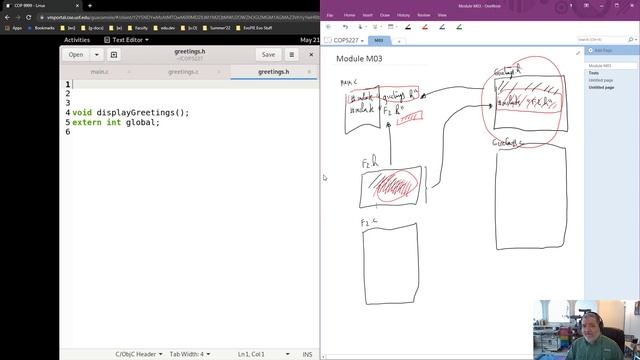Create a new document with toolbar icon
The image size is (640, 360).
click(x=114, y=55)
